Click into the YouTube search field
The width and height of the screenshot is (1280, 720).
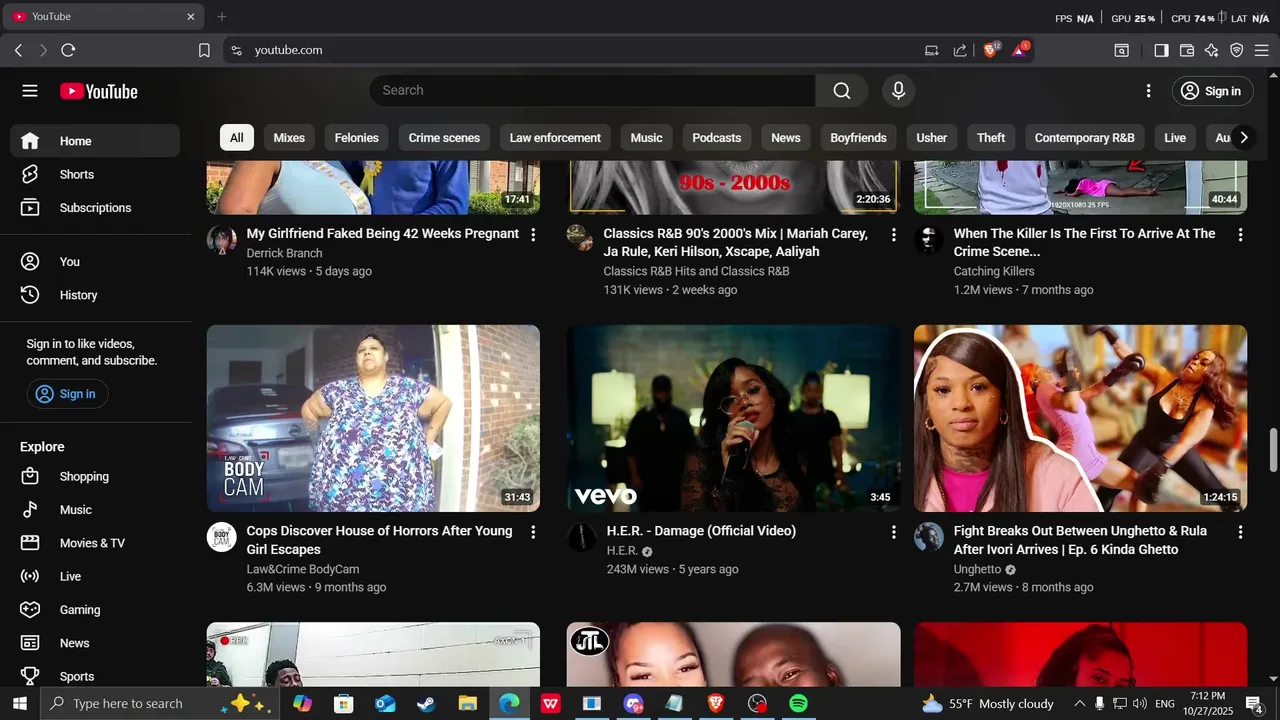point(593,91)
